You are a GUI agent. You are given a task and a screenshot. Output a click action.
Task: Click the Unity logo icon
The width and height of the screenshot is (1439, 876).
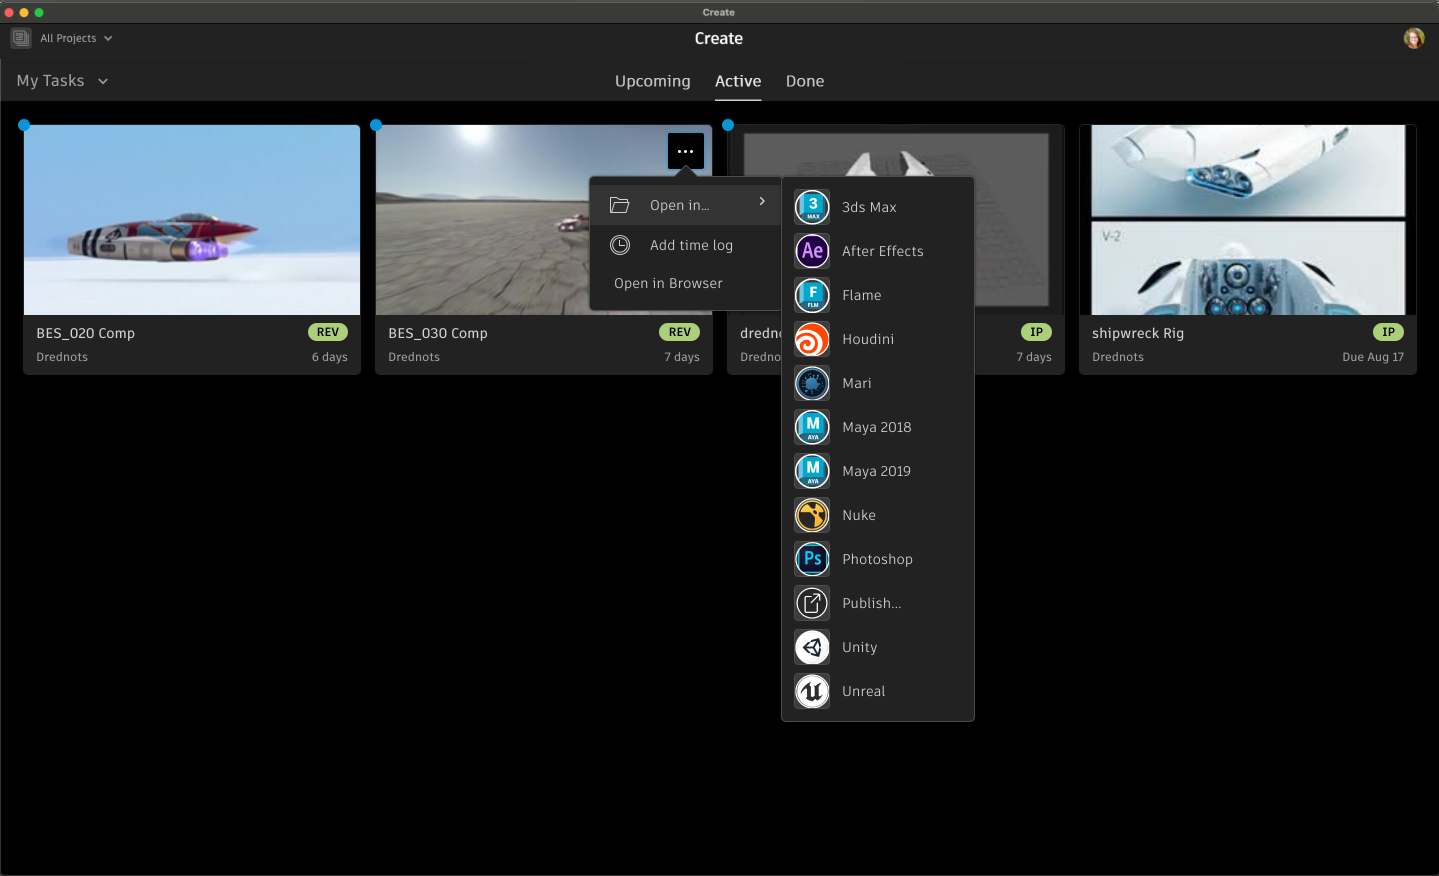point(812,647)
